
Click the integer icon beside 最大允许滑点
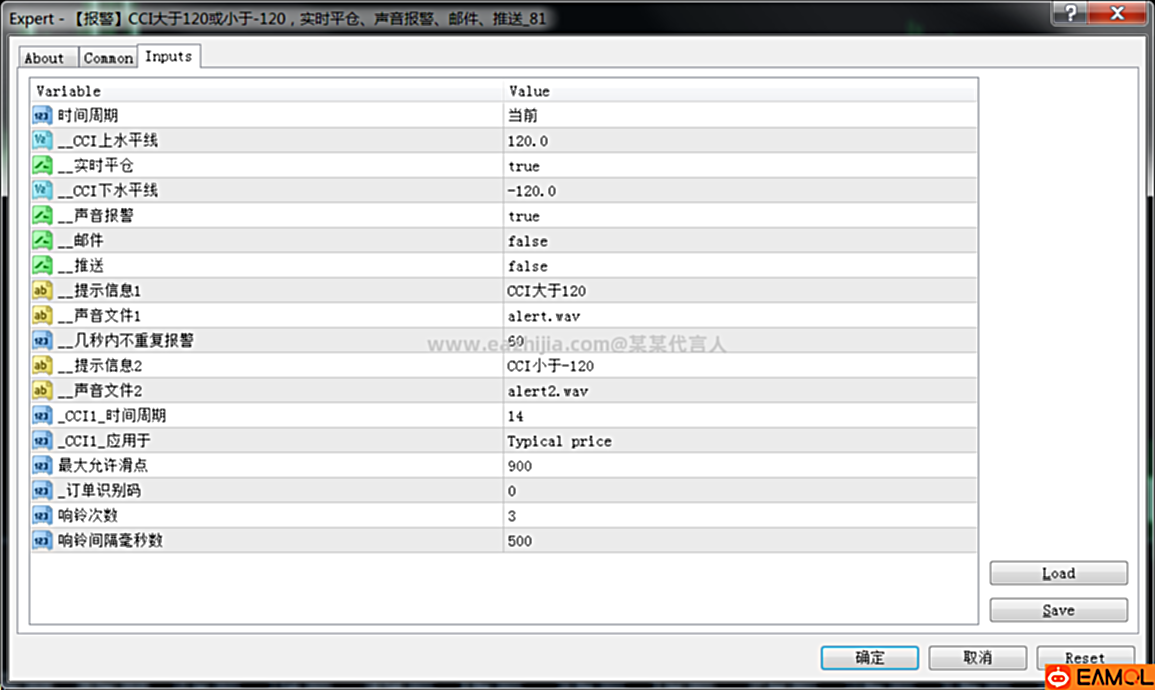[x=42, y=466]
